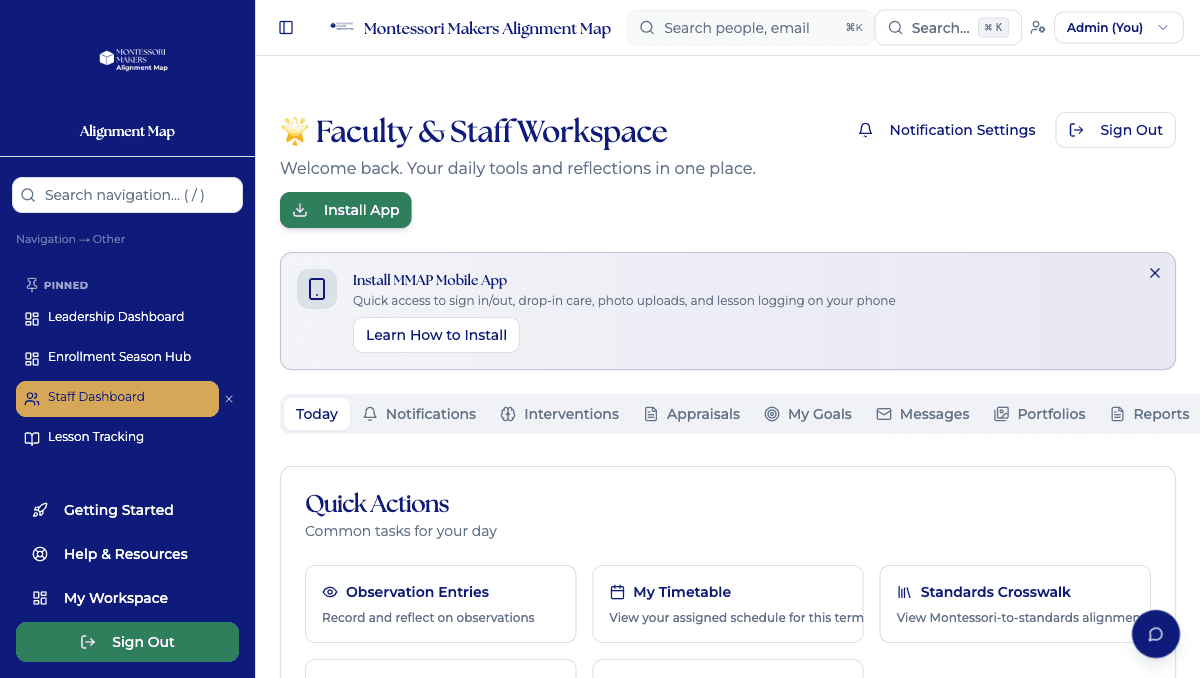Click the Enrollment Season Hub icon
Viewport: 1200px width, 678px height.
click(x=33, y=357)
